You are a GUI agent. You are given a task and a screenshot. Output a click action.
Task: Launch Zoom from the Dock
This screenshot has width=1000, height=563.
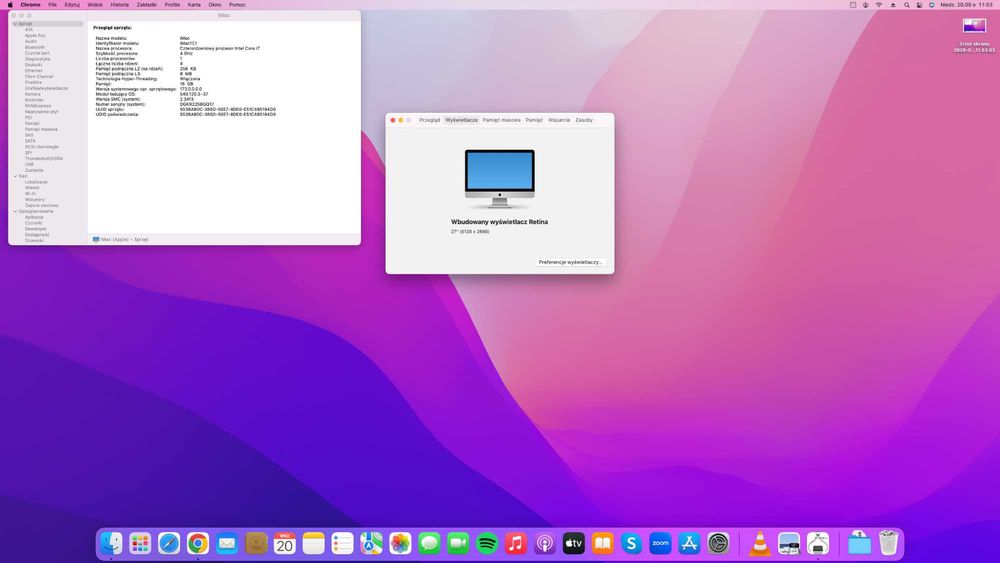click(660, 543)
